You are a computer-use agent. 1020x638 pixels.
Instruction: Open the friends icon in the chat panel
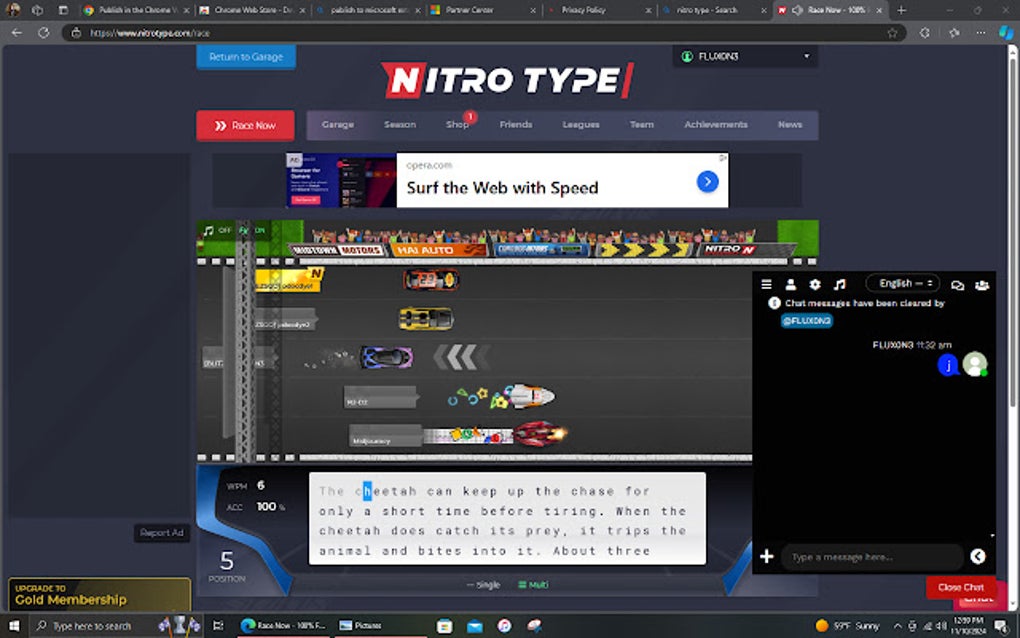click(791, 284)
